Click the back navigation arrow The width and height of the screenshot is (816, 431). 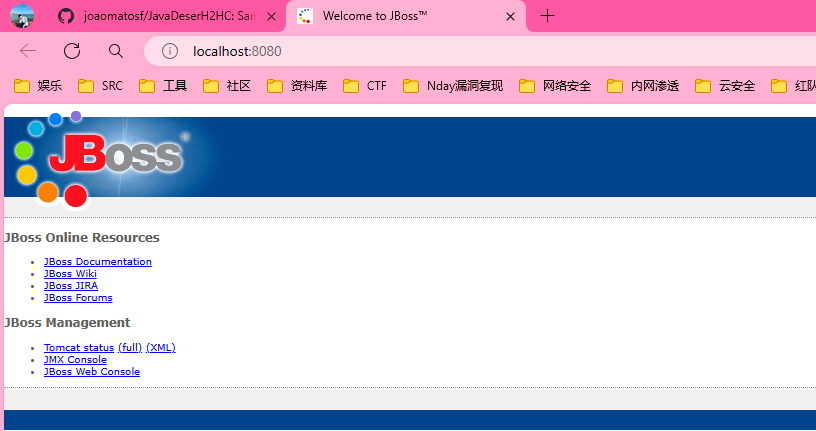pos(28,51)
